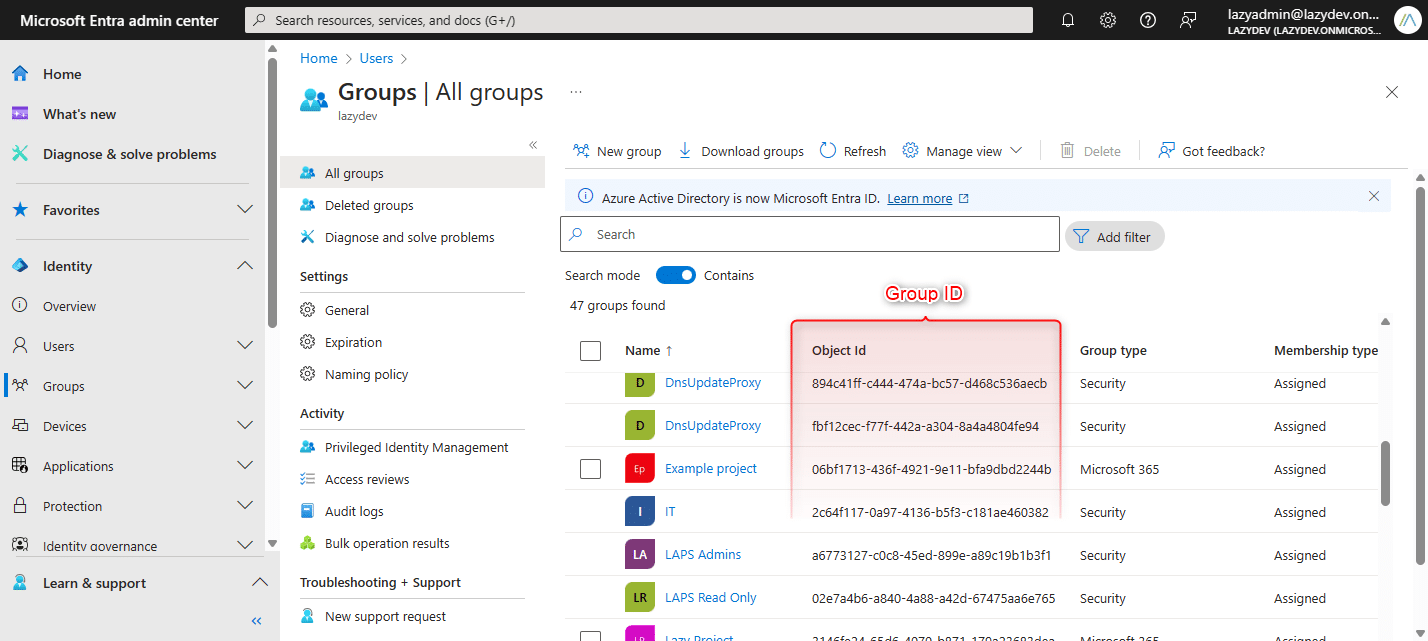Click the help question mark icon
The image size is (1428, 641).
[1148, 20]
